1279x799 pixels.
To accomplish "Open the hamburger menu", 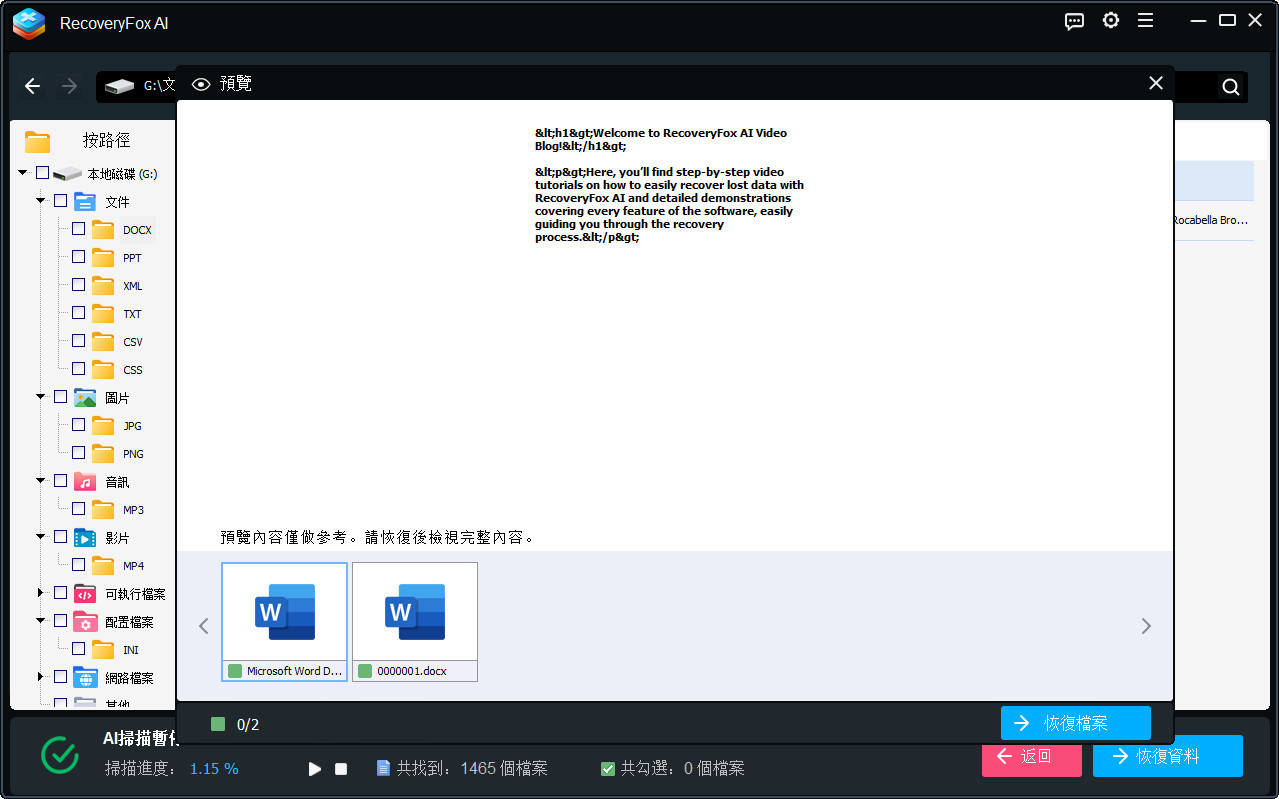I will [1145, 20].
